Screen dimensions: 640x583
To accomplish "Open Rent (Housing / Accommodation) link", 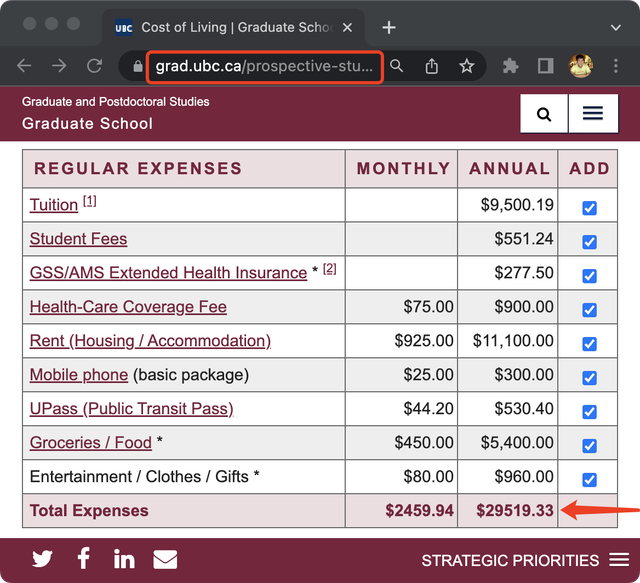I will tap(150, 341).
